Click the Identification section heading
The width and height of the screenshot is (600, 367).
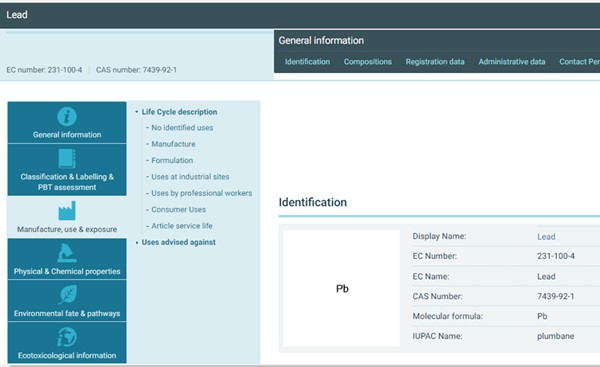(313, 202)
